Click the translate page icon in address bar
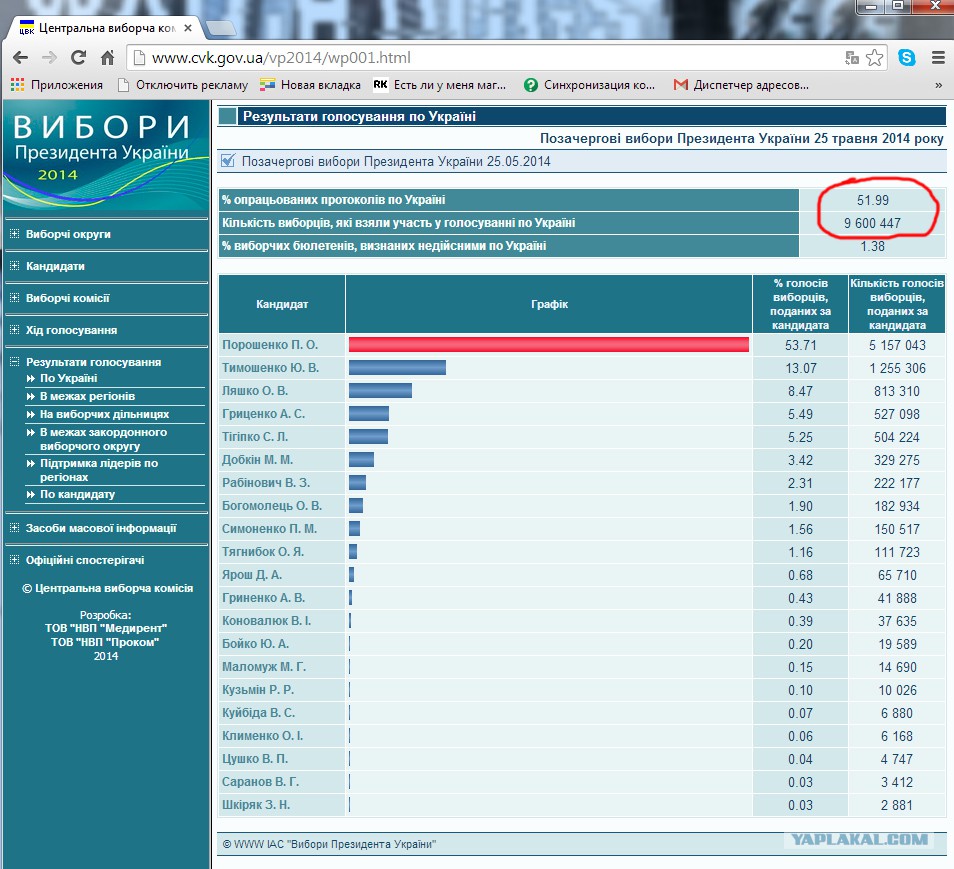Screen dimensions: 954x869 852,58
